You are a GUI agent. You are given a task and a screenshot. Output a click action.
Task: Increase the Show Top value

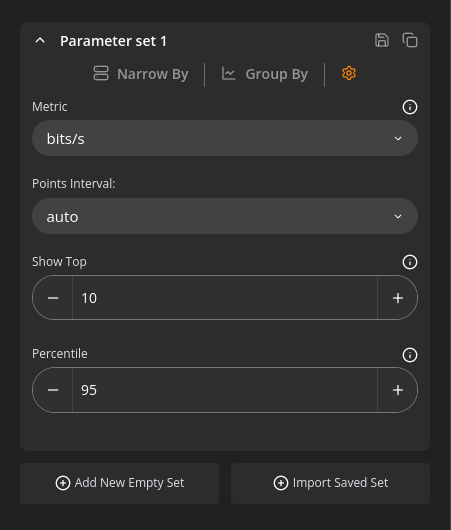pyautogui.click(x=398, y=298)
